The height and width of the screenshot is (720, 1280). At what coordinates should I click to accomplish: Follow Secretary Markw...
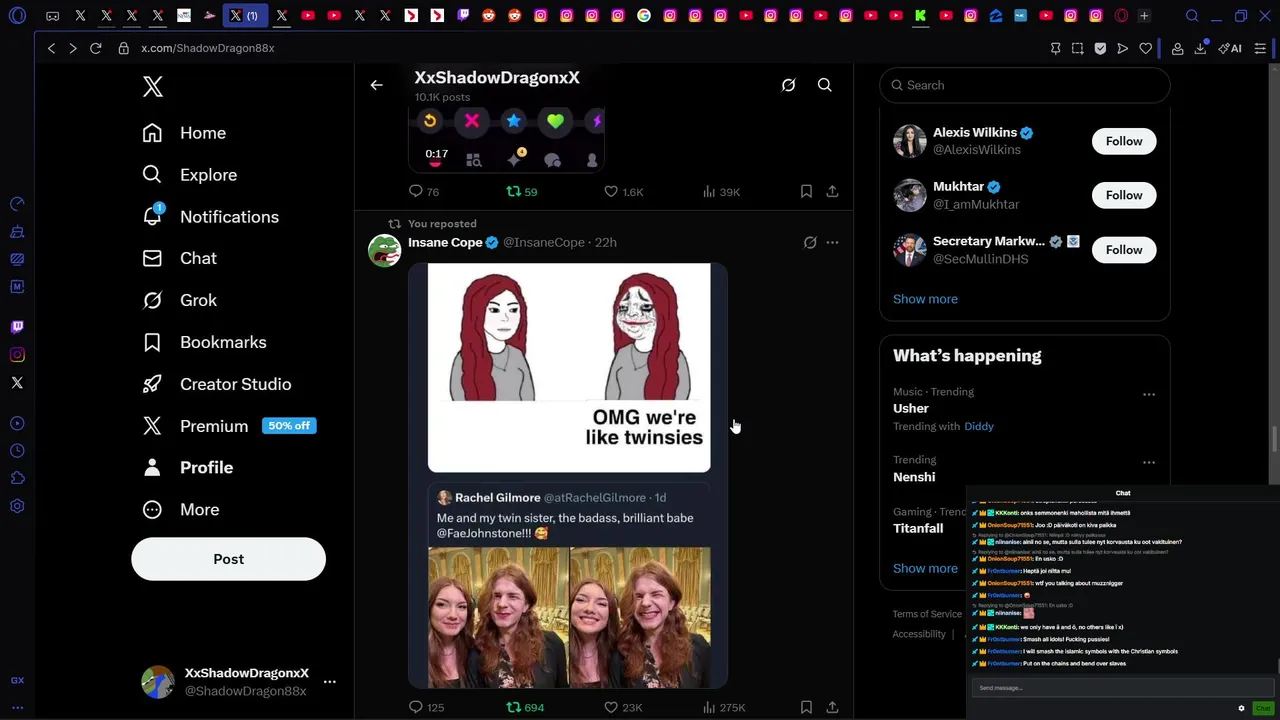pyautogui.click(x=1124, y=250)
